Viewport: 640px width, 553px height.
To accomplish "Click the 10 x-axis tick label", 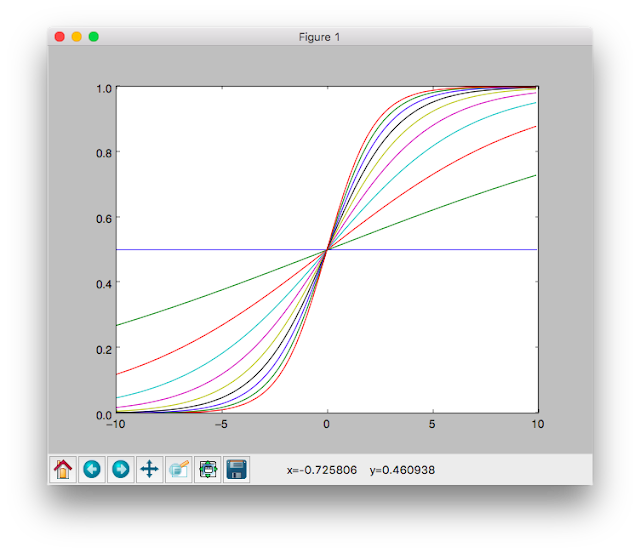I will [x=538, y=424].
